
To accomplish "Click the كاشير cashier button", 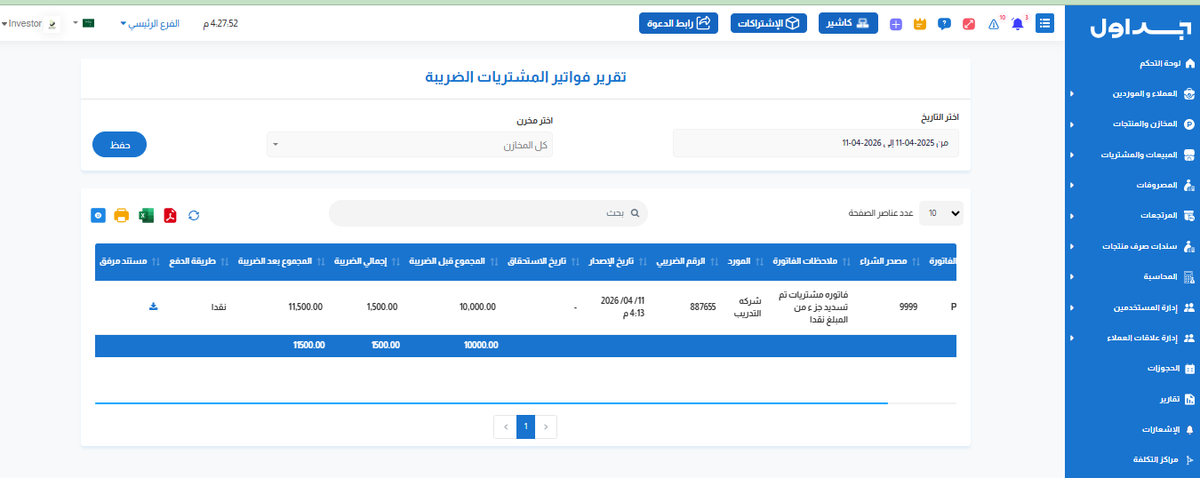I will pos(848,23).
